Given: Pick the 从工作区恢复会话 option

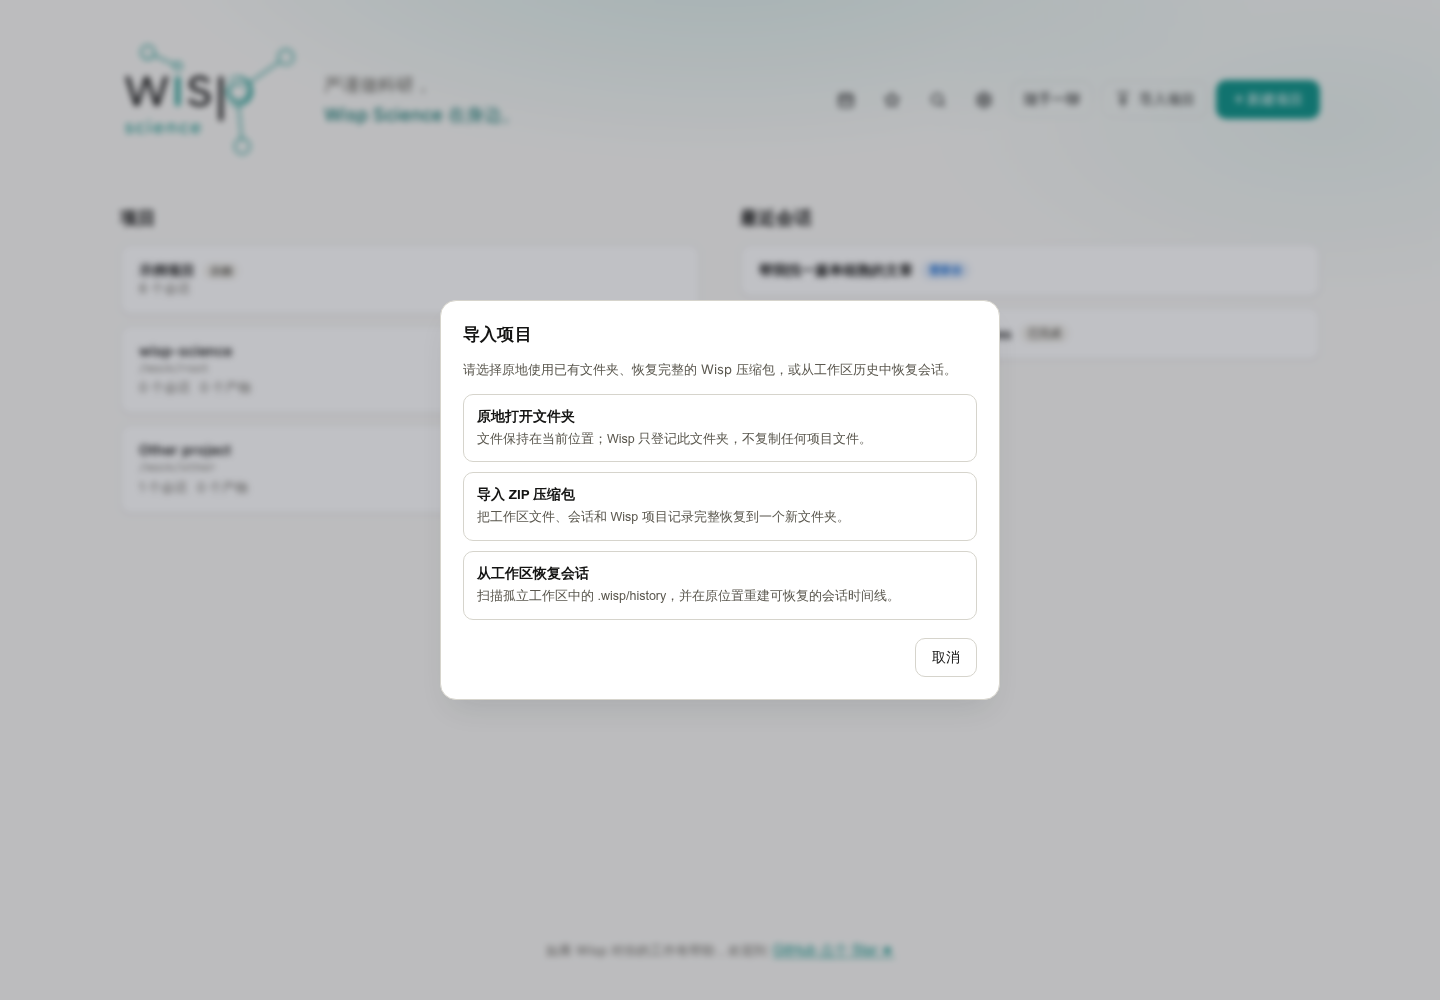Looking at the screenshot, I should click(x=720, y=585).
